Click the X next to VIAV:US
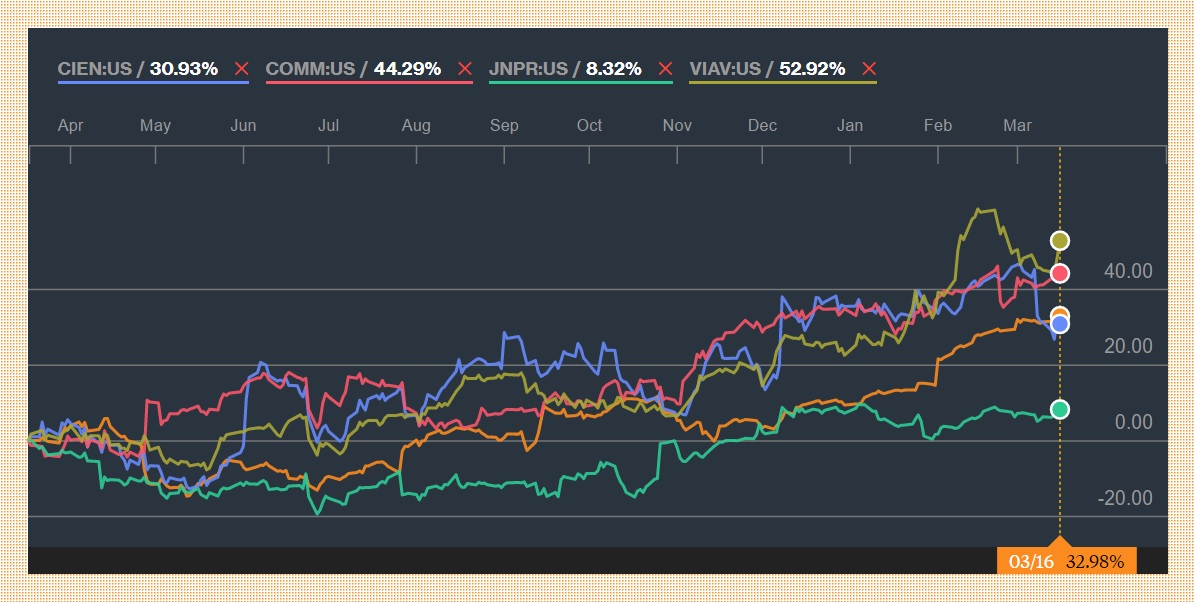1194x602 pixels. [x=868, y=69]
